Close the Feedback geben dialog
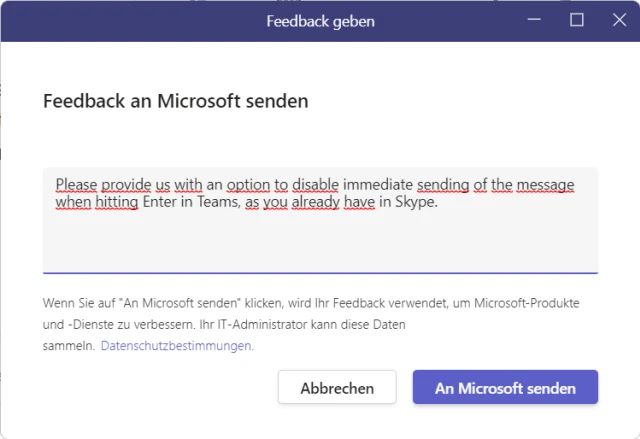The height and width of the screenshot is (439, 640). click(619, 20)
